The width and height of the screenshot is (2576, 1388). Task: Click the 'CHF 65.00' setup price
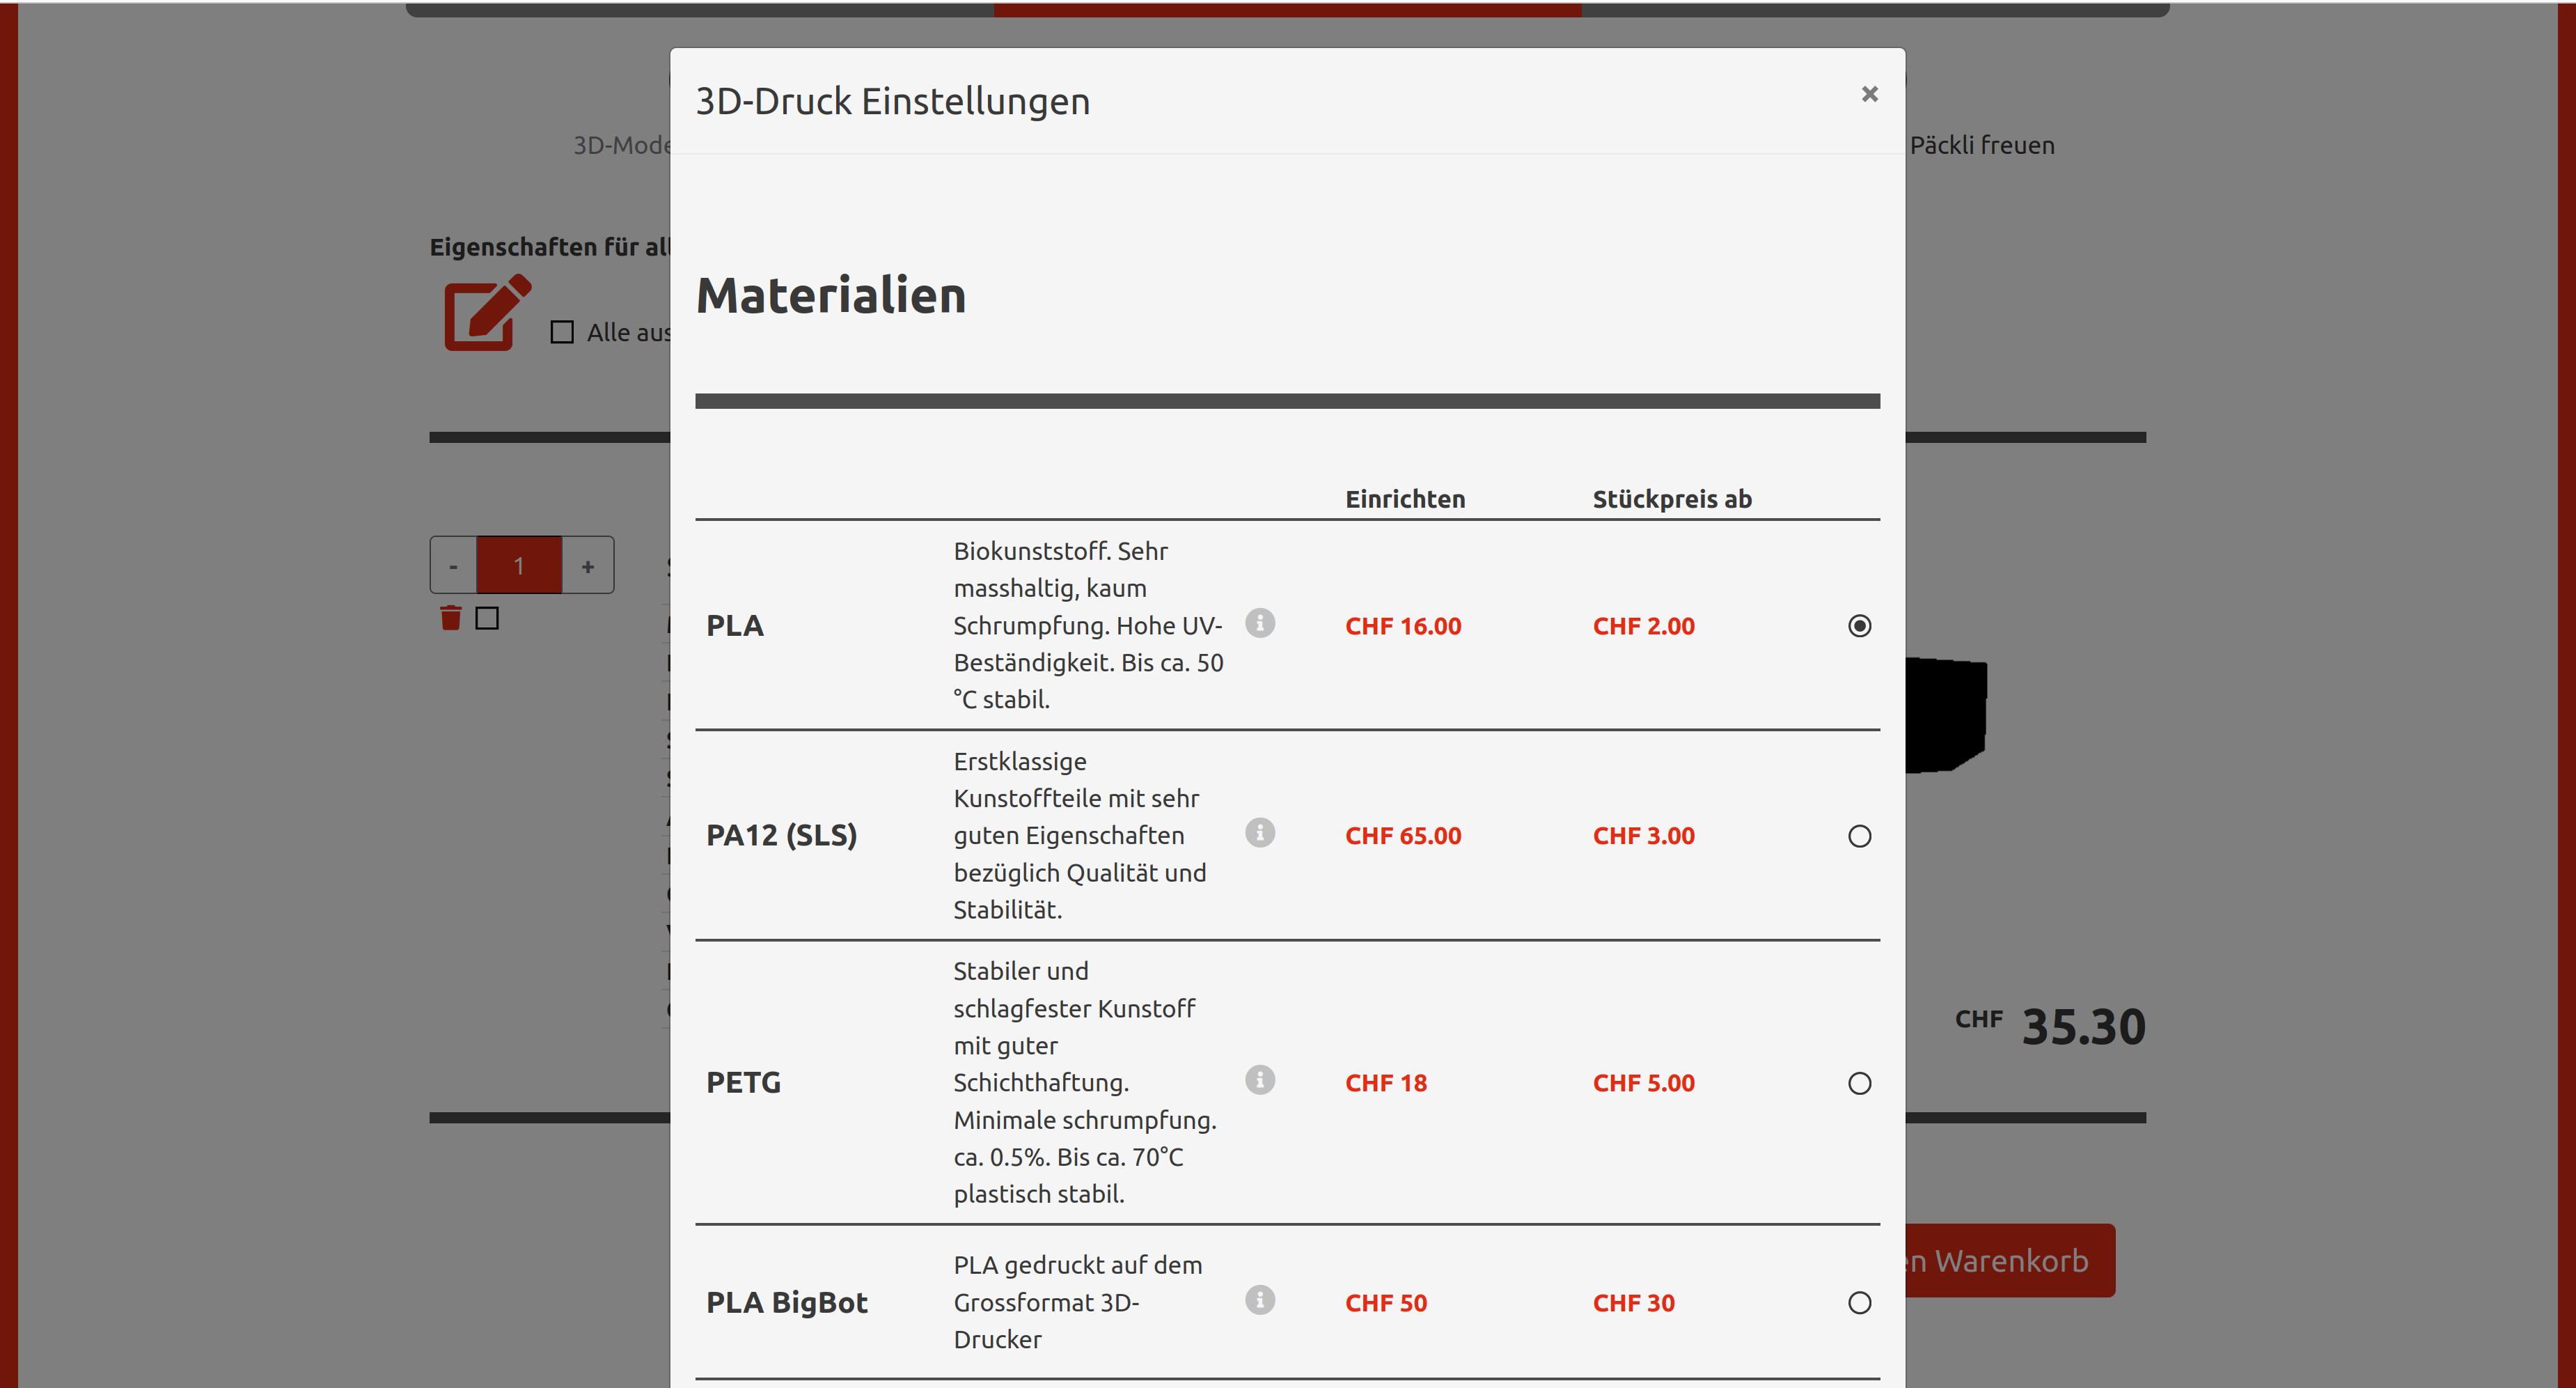tap(1403, 836)
